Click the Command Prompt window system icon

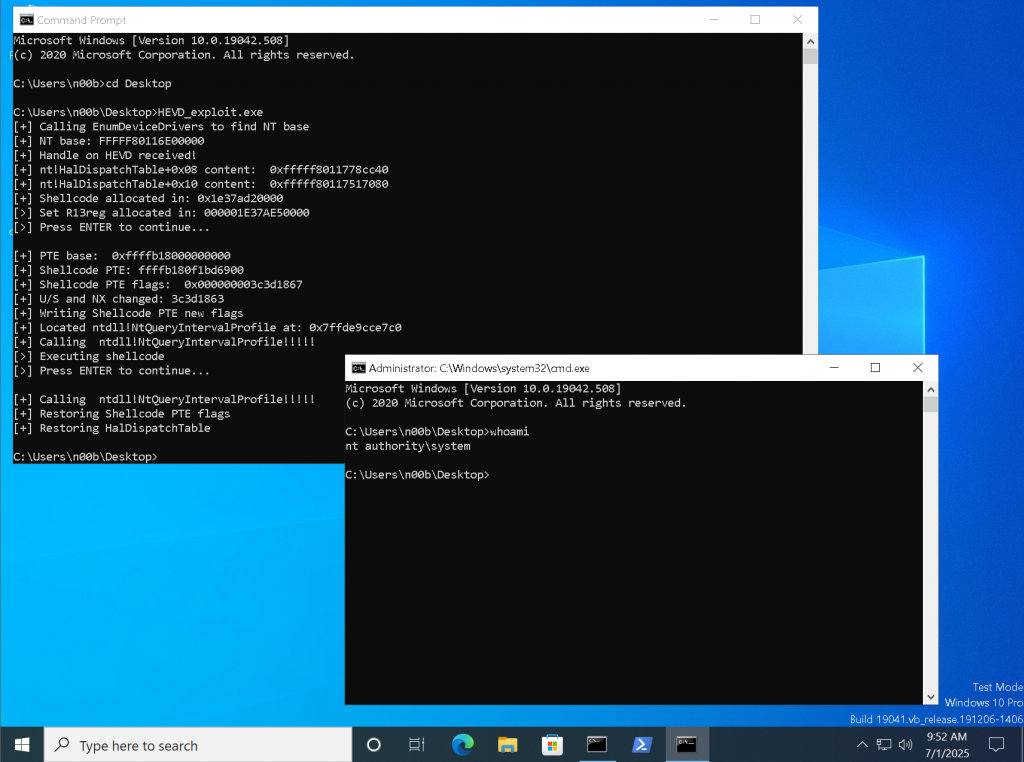pyautogui.click(x=26, y=20)
